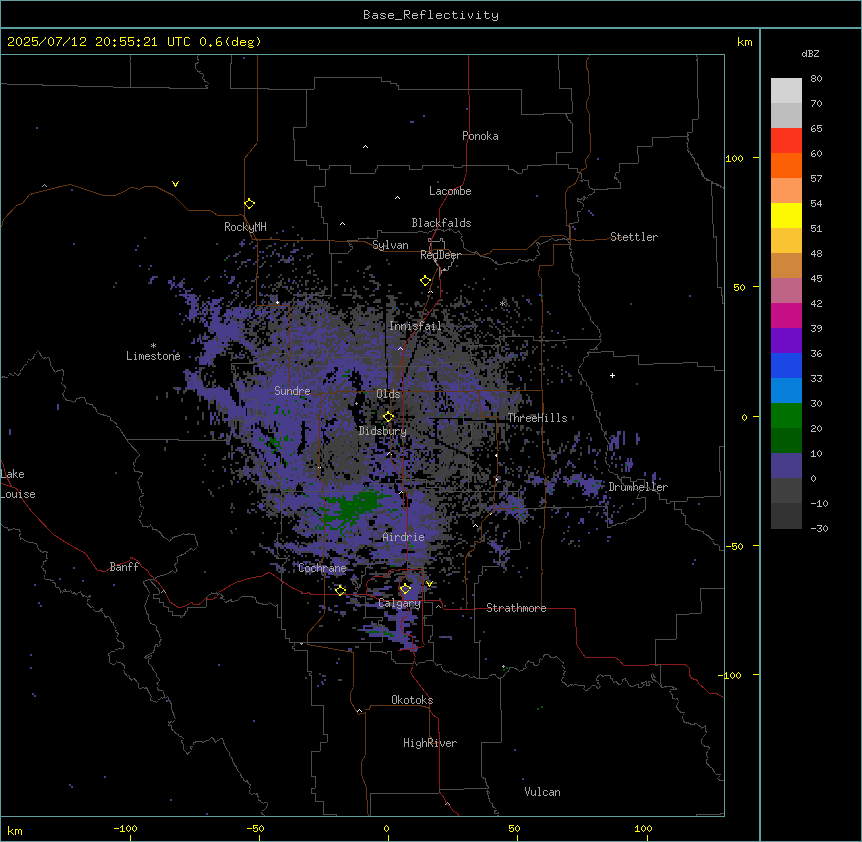Click the 45 value on the dBZ legend
The image size is (862, 842).
click(816, 279)
